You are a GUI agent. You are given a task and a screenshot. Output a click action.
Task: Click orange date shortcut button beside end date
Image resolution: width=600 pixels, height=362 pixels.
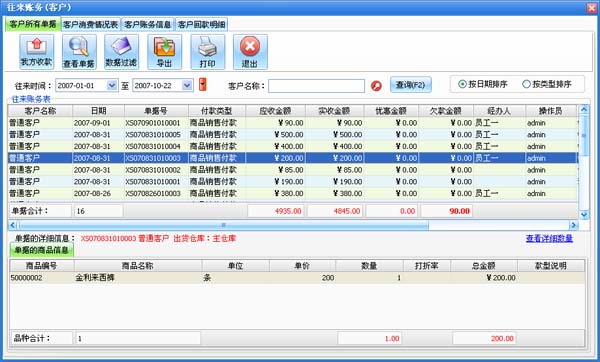click(203, 85)
